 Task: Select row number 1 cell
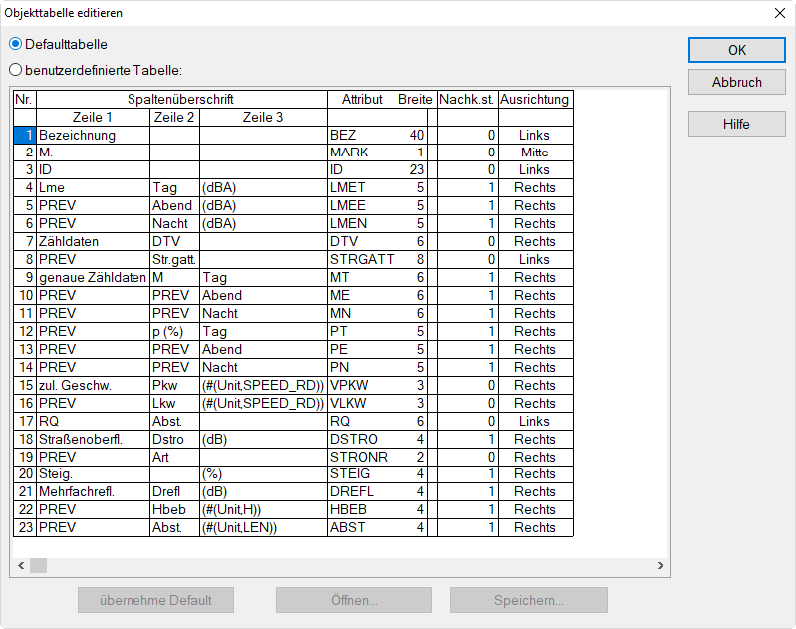25,136
